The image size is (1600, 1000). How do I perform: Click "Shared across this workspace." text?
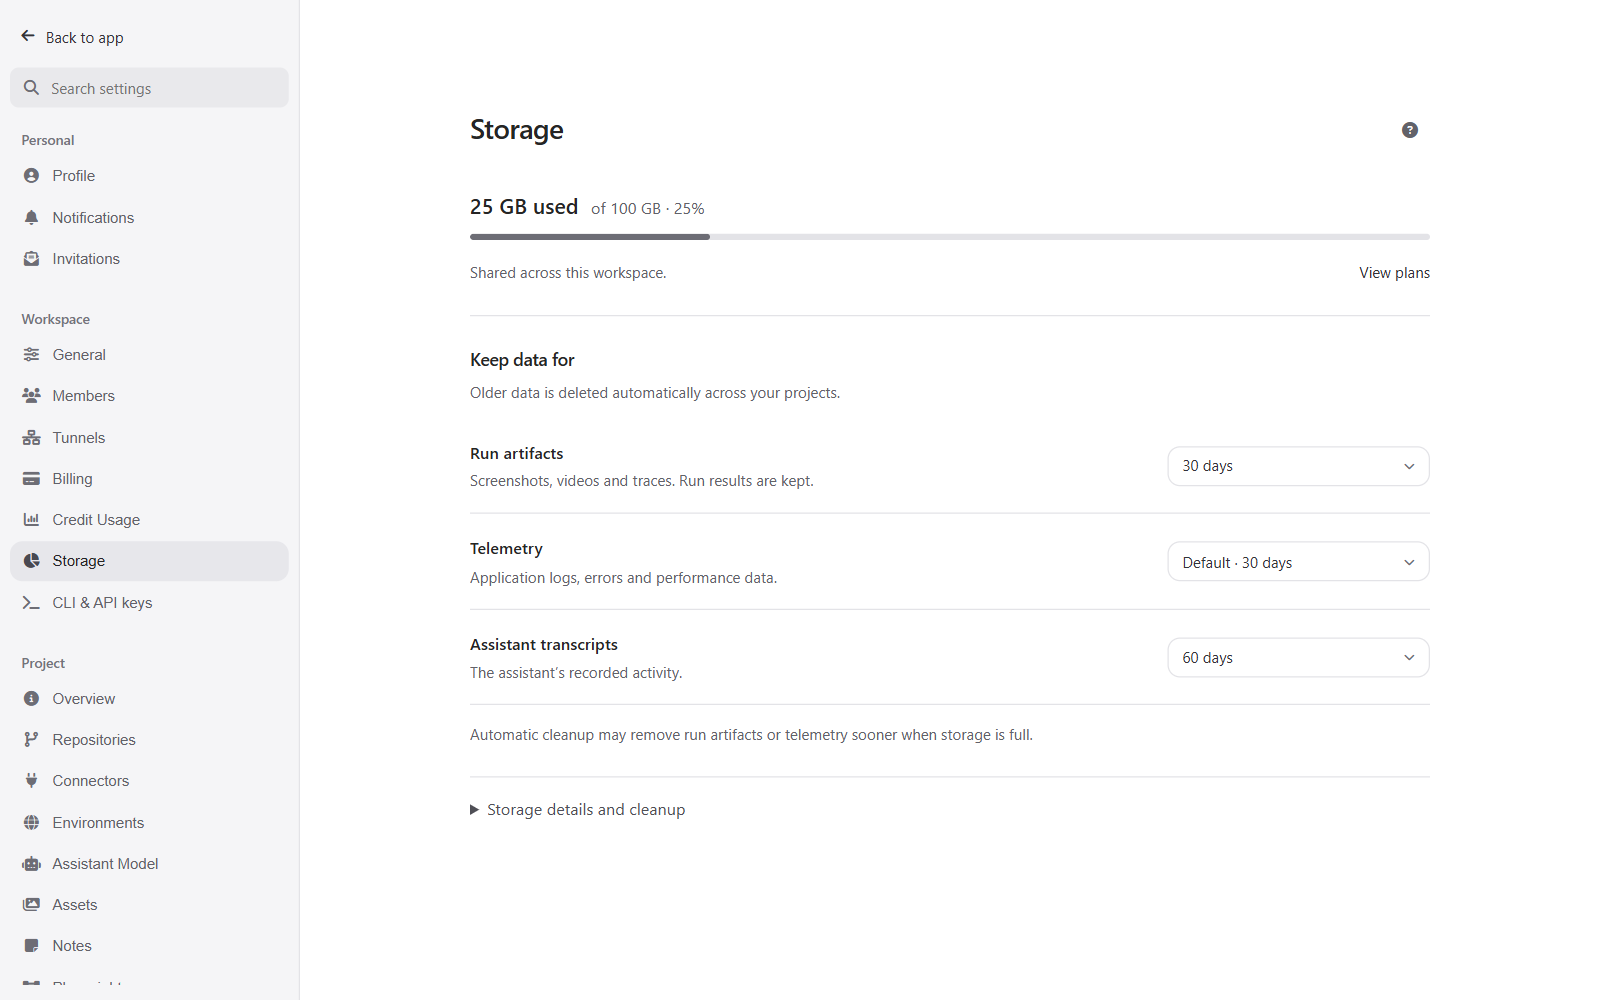(568, 273)
